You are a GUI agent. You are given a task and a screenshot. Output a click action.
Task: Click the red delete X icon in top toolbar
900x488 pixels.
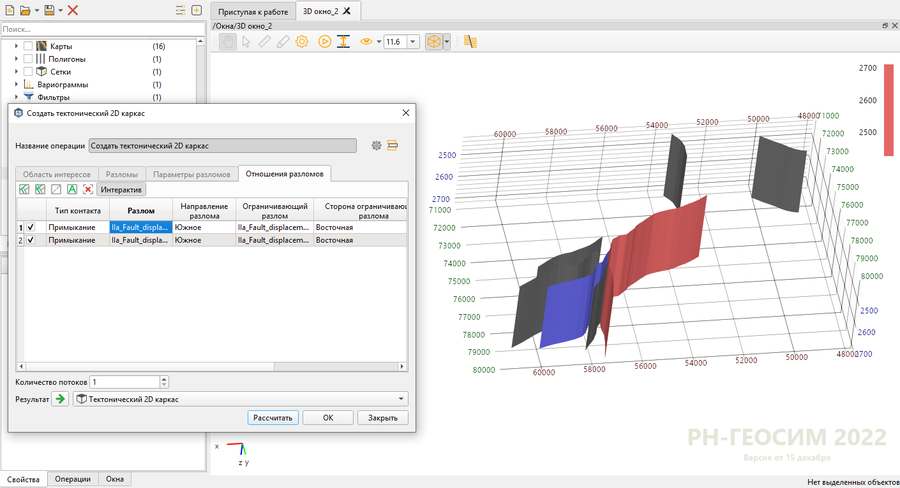click(73, 10)
